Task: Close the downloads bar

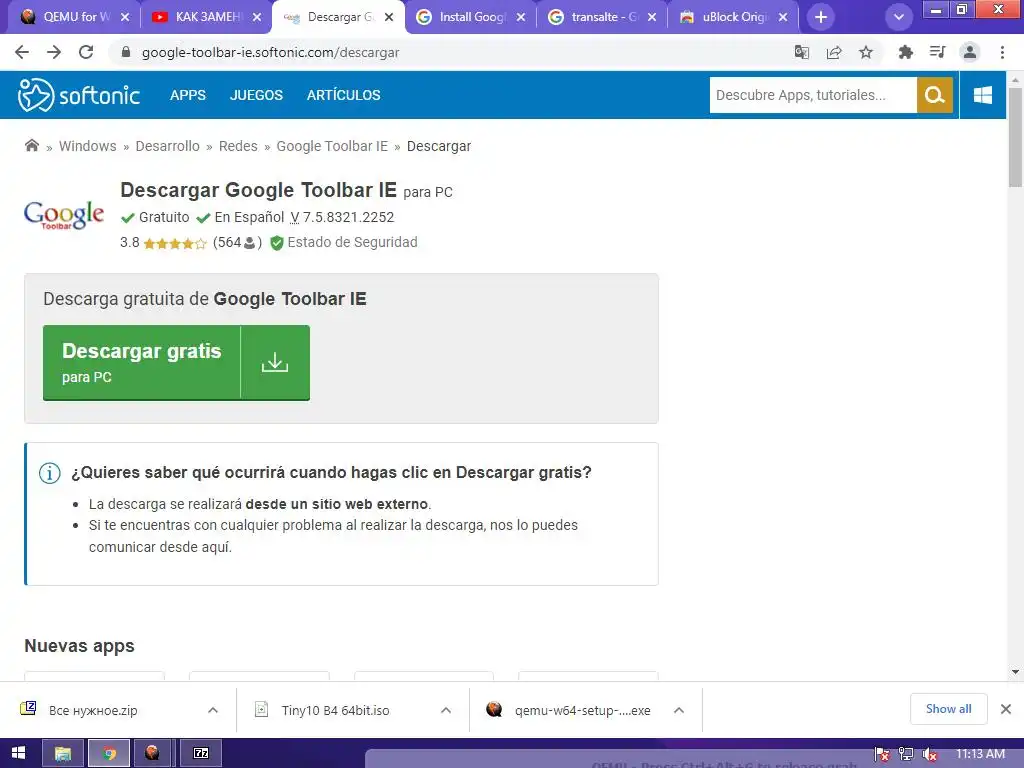Action: [x=1006, y=709]
